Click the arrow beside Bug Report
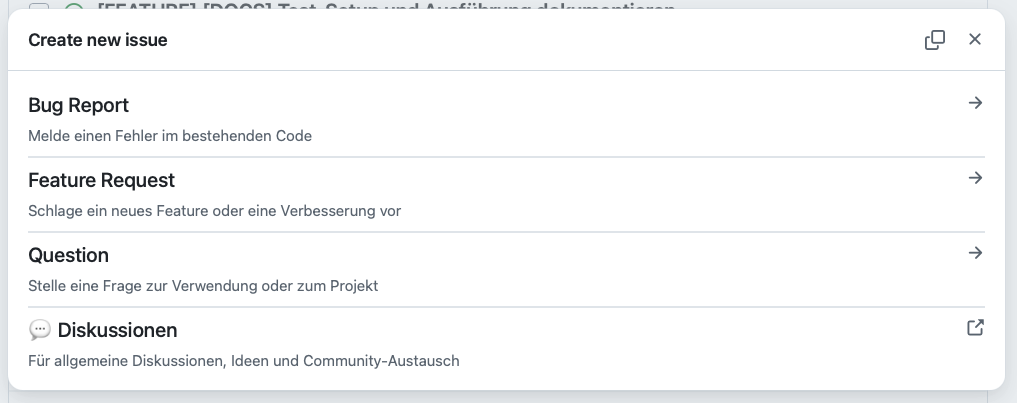Image resolution: width=1017 pixels, height=403 pixels. [976, 103]
